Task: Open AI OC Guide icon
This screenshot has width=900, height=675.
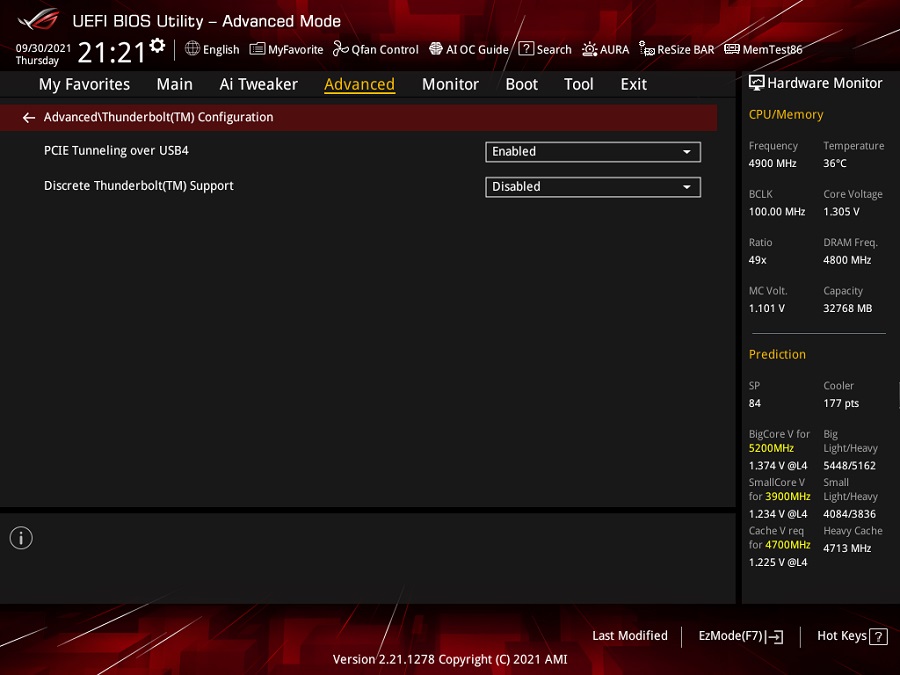Action: pyautogui.click(x=436, y=49)
